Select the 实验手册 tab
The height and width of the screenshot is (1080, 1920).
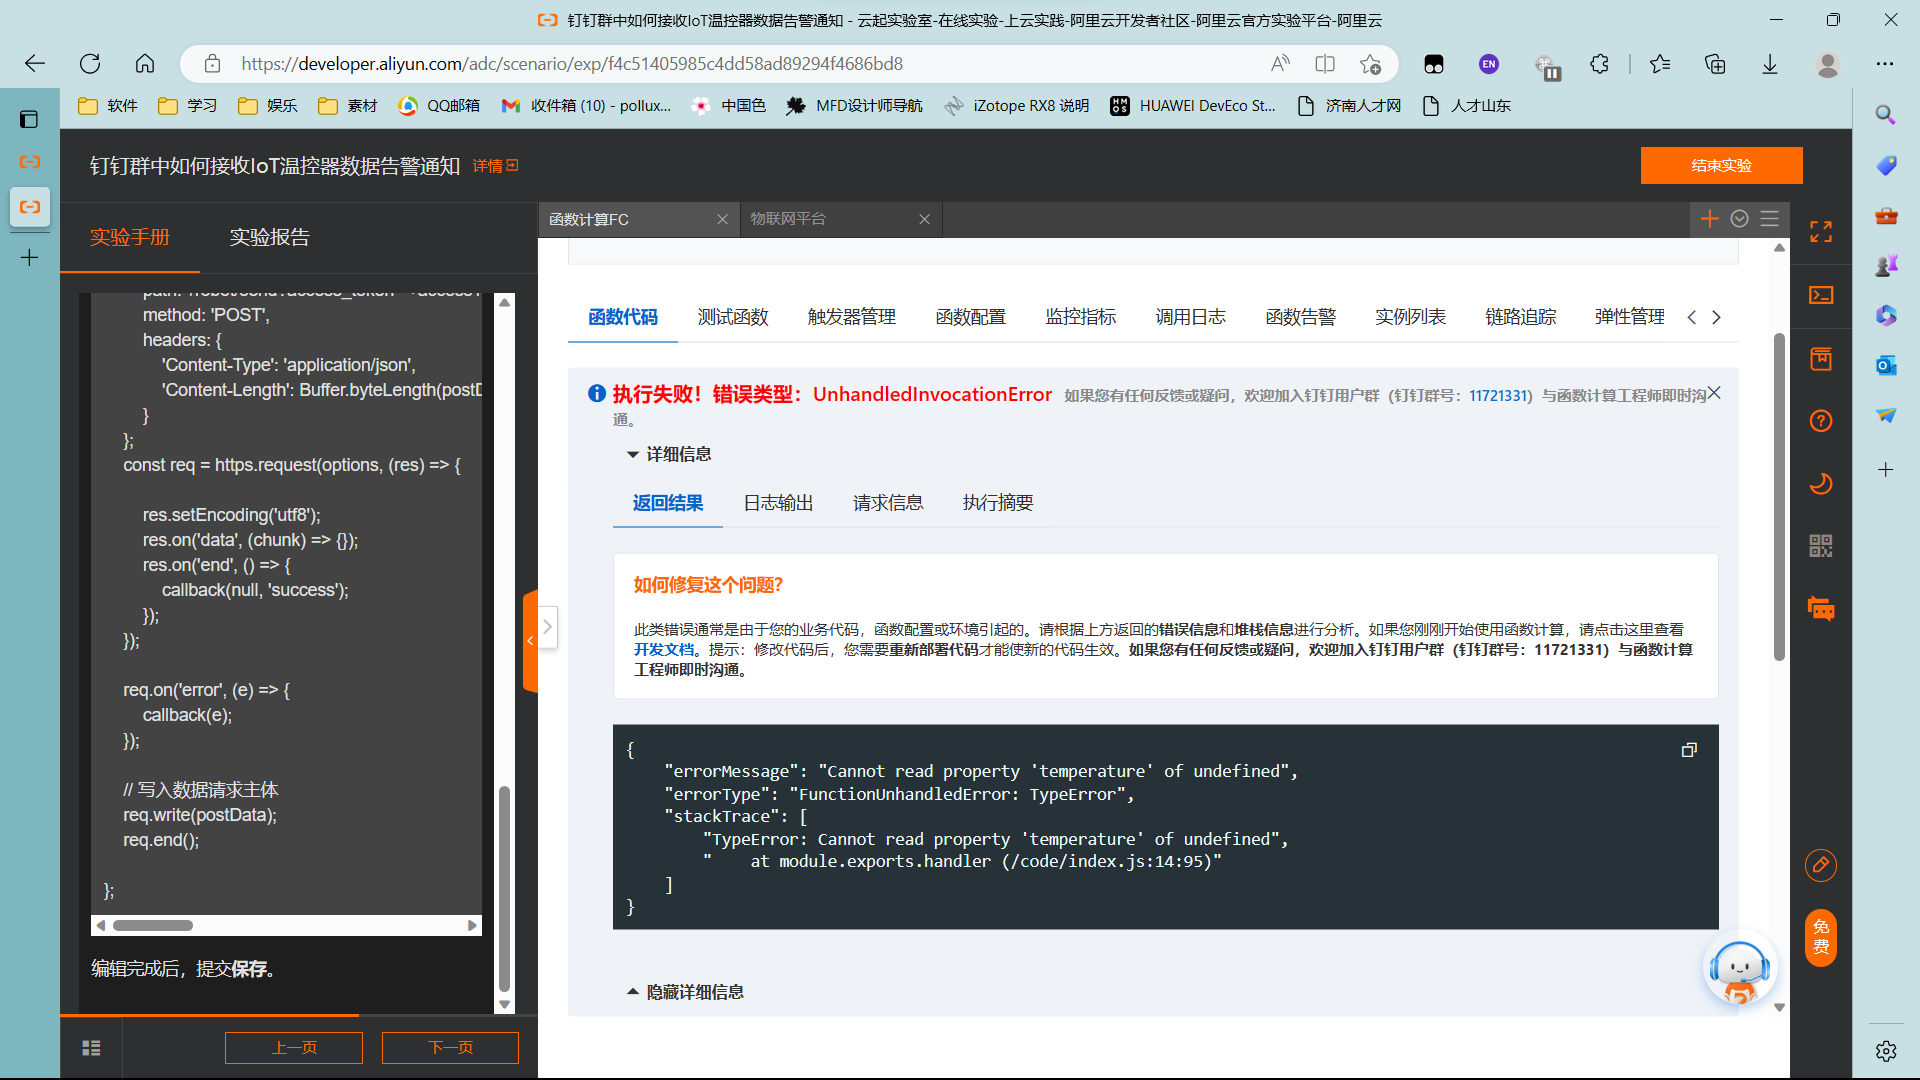tap(130, 237)
